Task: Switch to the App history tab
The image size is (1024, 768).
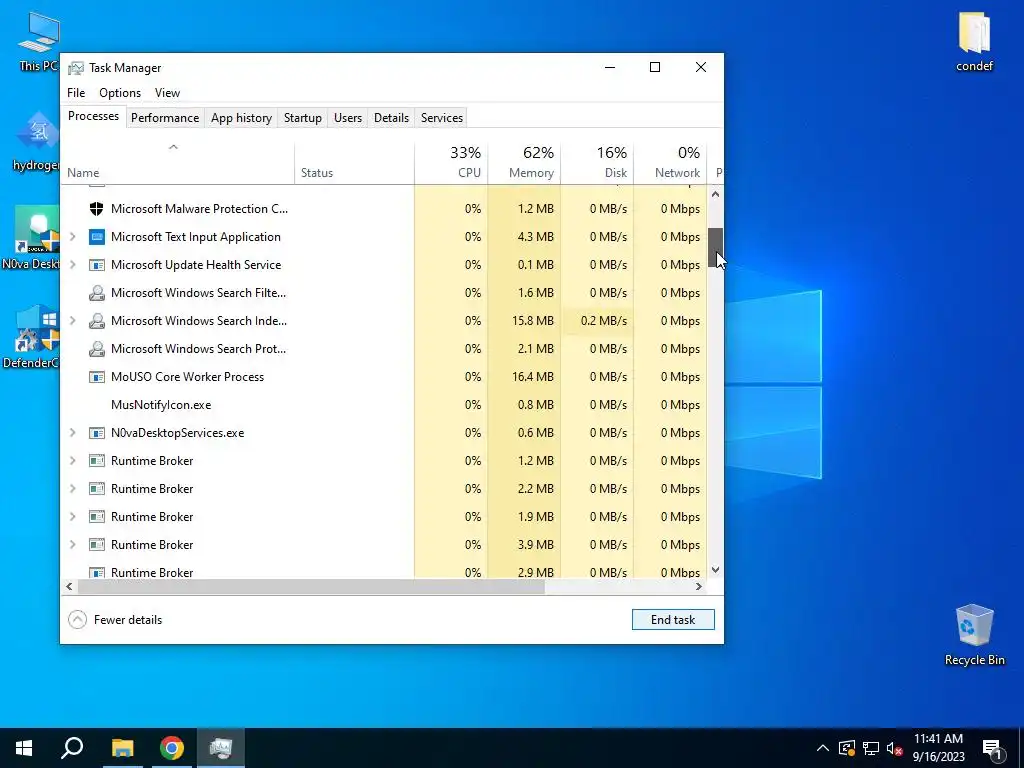Action: click(x=241, y=118)
